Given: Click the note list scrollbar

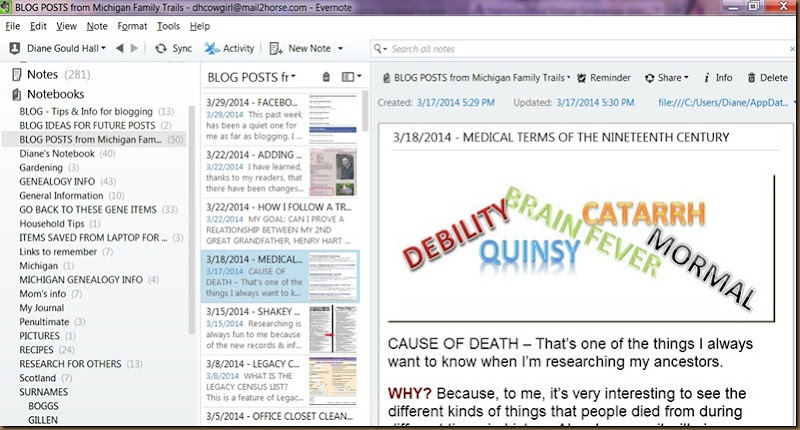Looking at the screenshot, I should (x=365, y=111).
